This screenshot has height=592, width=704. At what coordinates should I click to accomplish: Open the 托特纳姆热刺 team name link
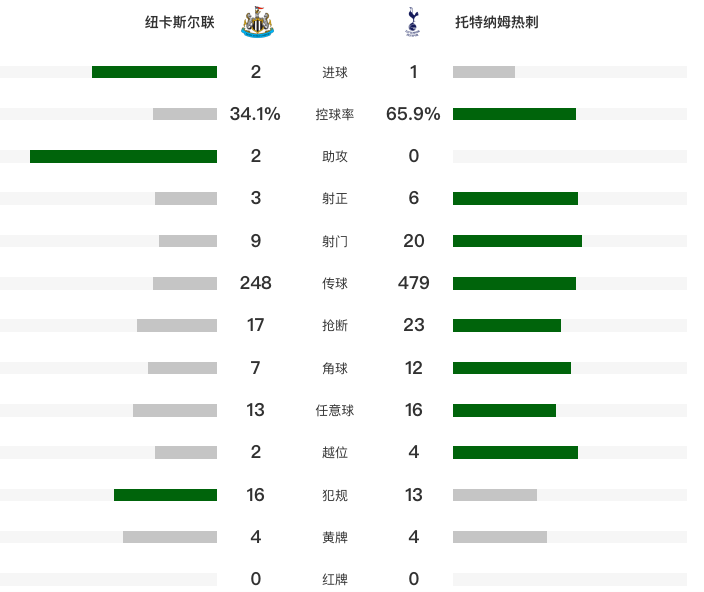point(497,22)
